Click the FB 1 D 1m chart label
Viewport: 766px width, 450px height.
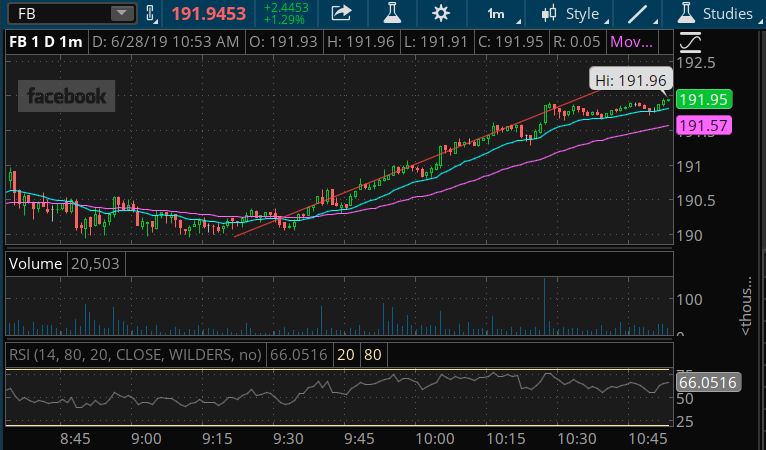point(45,42)
